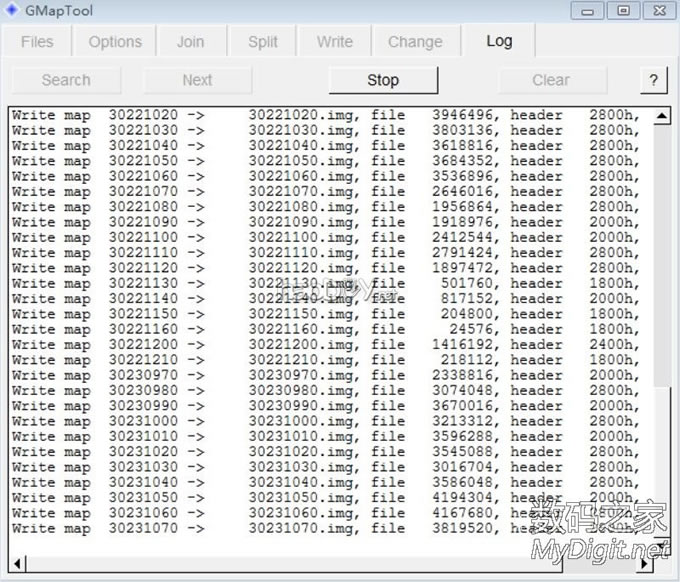This screenshot has width=680, height=582.
Task: Open help with the question mark button
Action: [653, 80]
